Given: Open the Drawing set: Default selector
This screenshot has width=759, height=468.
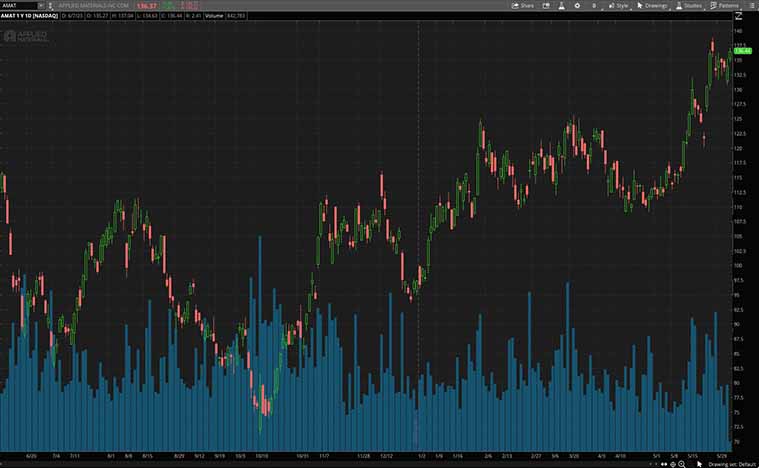Looking at the screenshot, I should tap(731, 463).
